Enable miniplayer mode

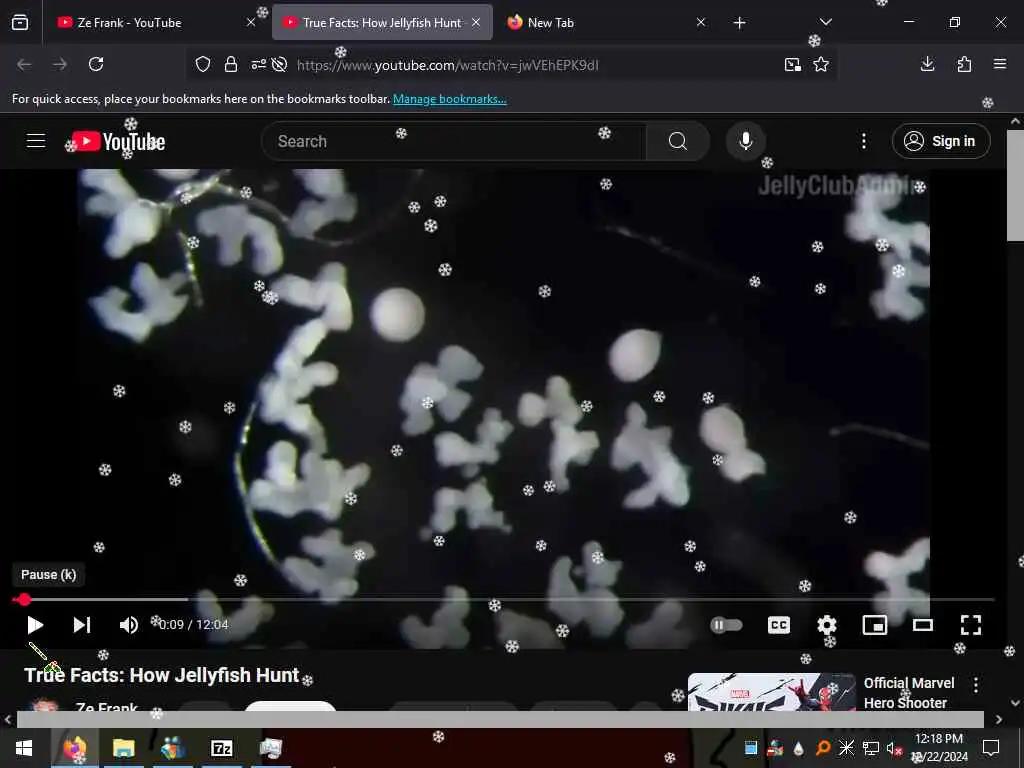(x=874, y=626)
